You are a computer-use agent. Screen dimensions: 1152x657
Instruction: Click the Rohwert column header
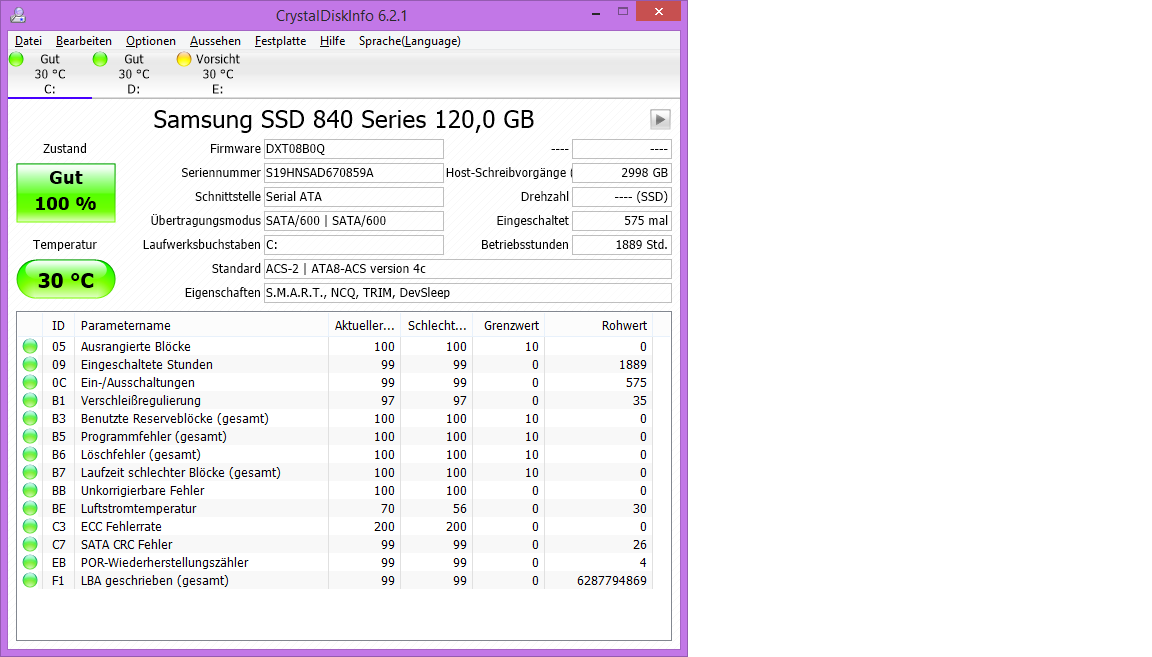[x=598, y=326]
